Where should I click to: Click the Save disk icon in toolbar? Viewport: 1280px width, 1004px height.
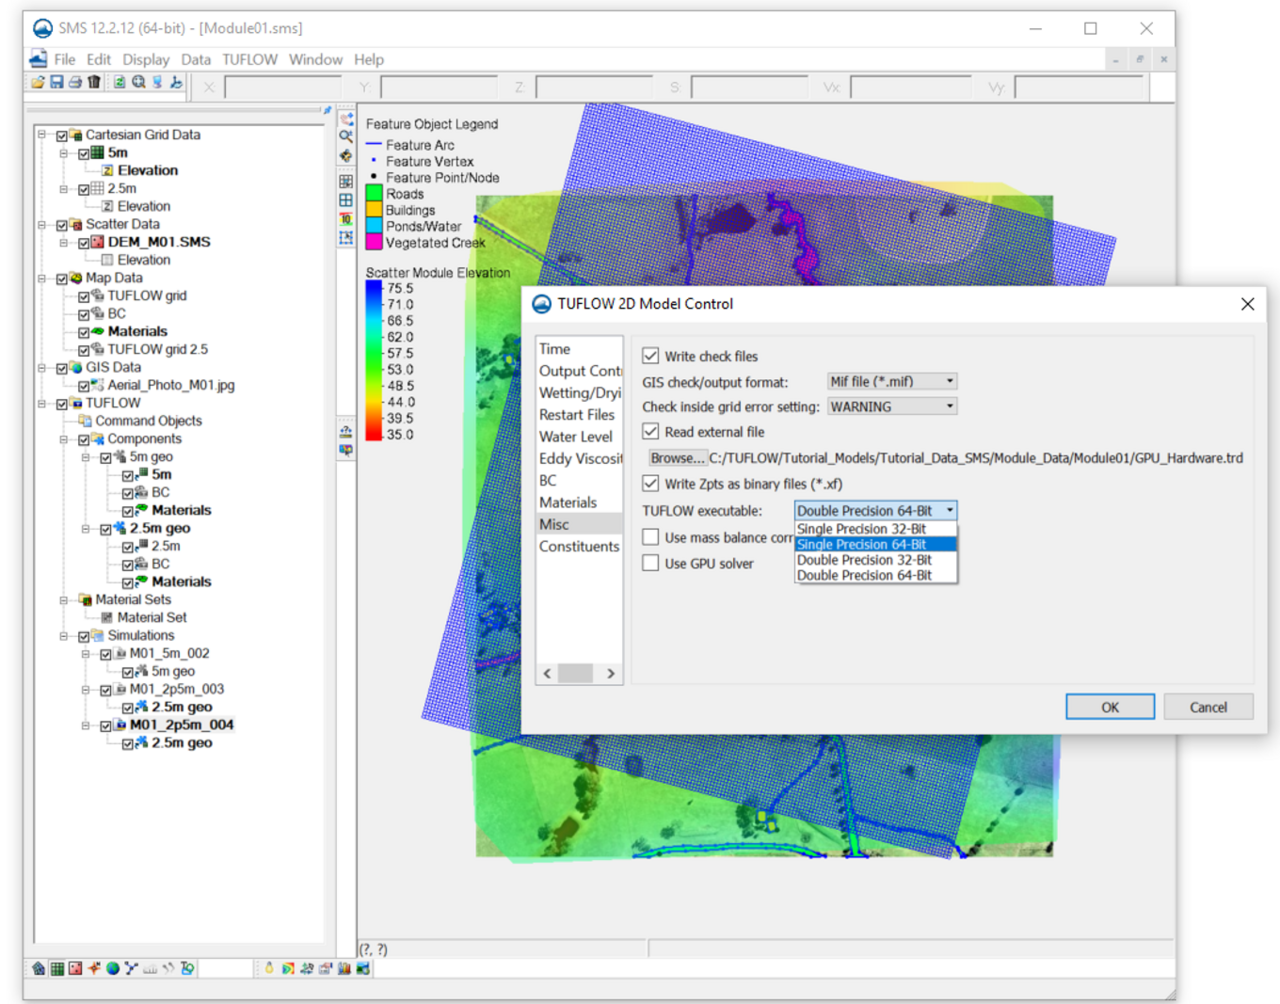(x=57, y=83)
